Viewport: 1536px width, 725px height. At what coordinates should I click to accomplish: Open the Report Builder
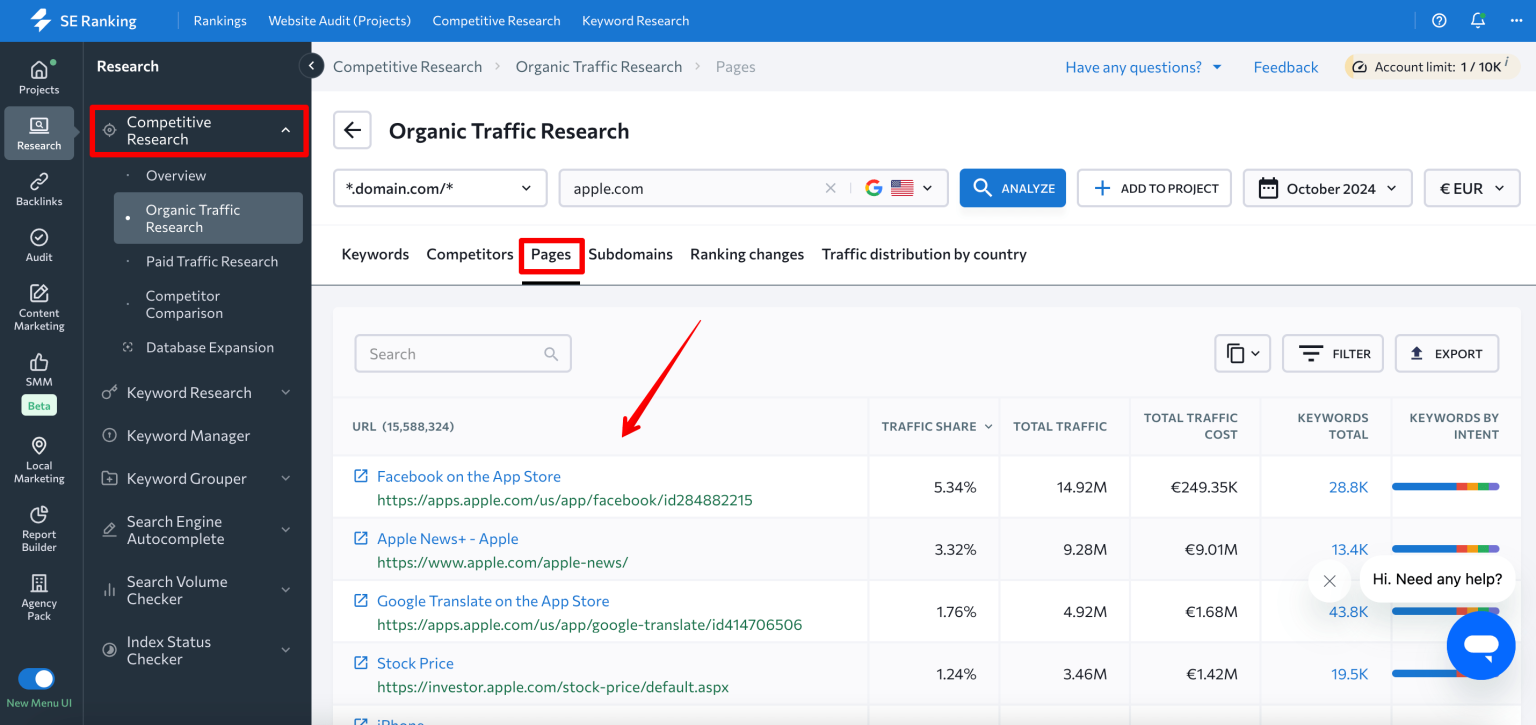click(x=39, y=528)
